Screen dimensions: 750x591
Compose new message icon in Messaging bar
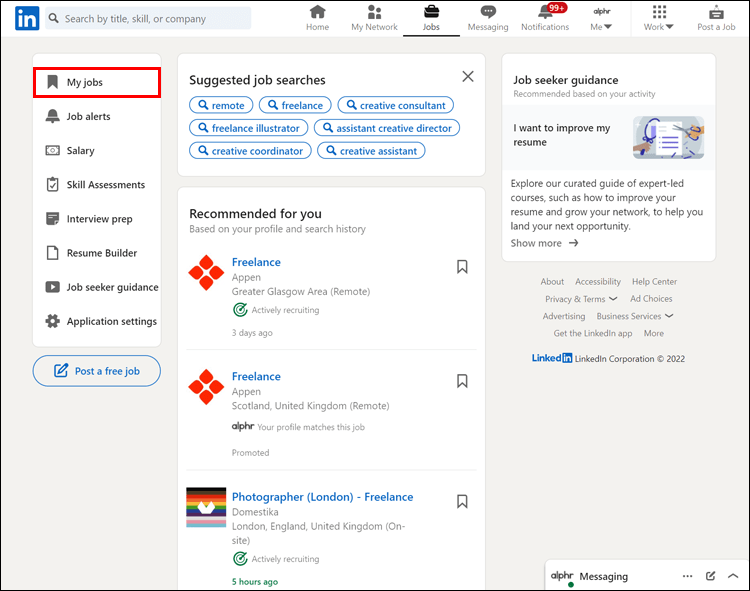[711, 576]
